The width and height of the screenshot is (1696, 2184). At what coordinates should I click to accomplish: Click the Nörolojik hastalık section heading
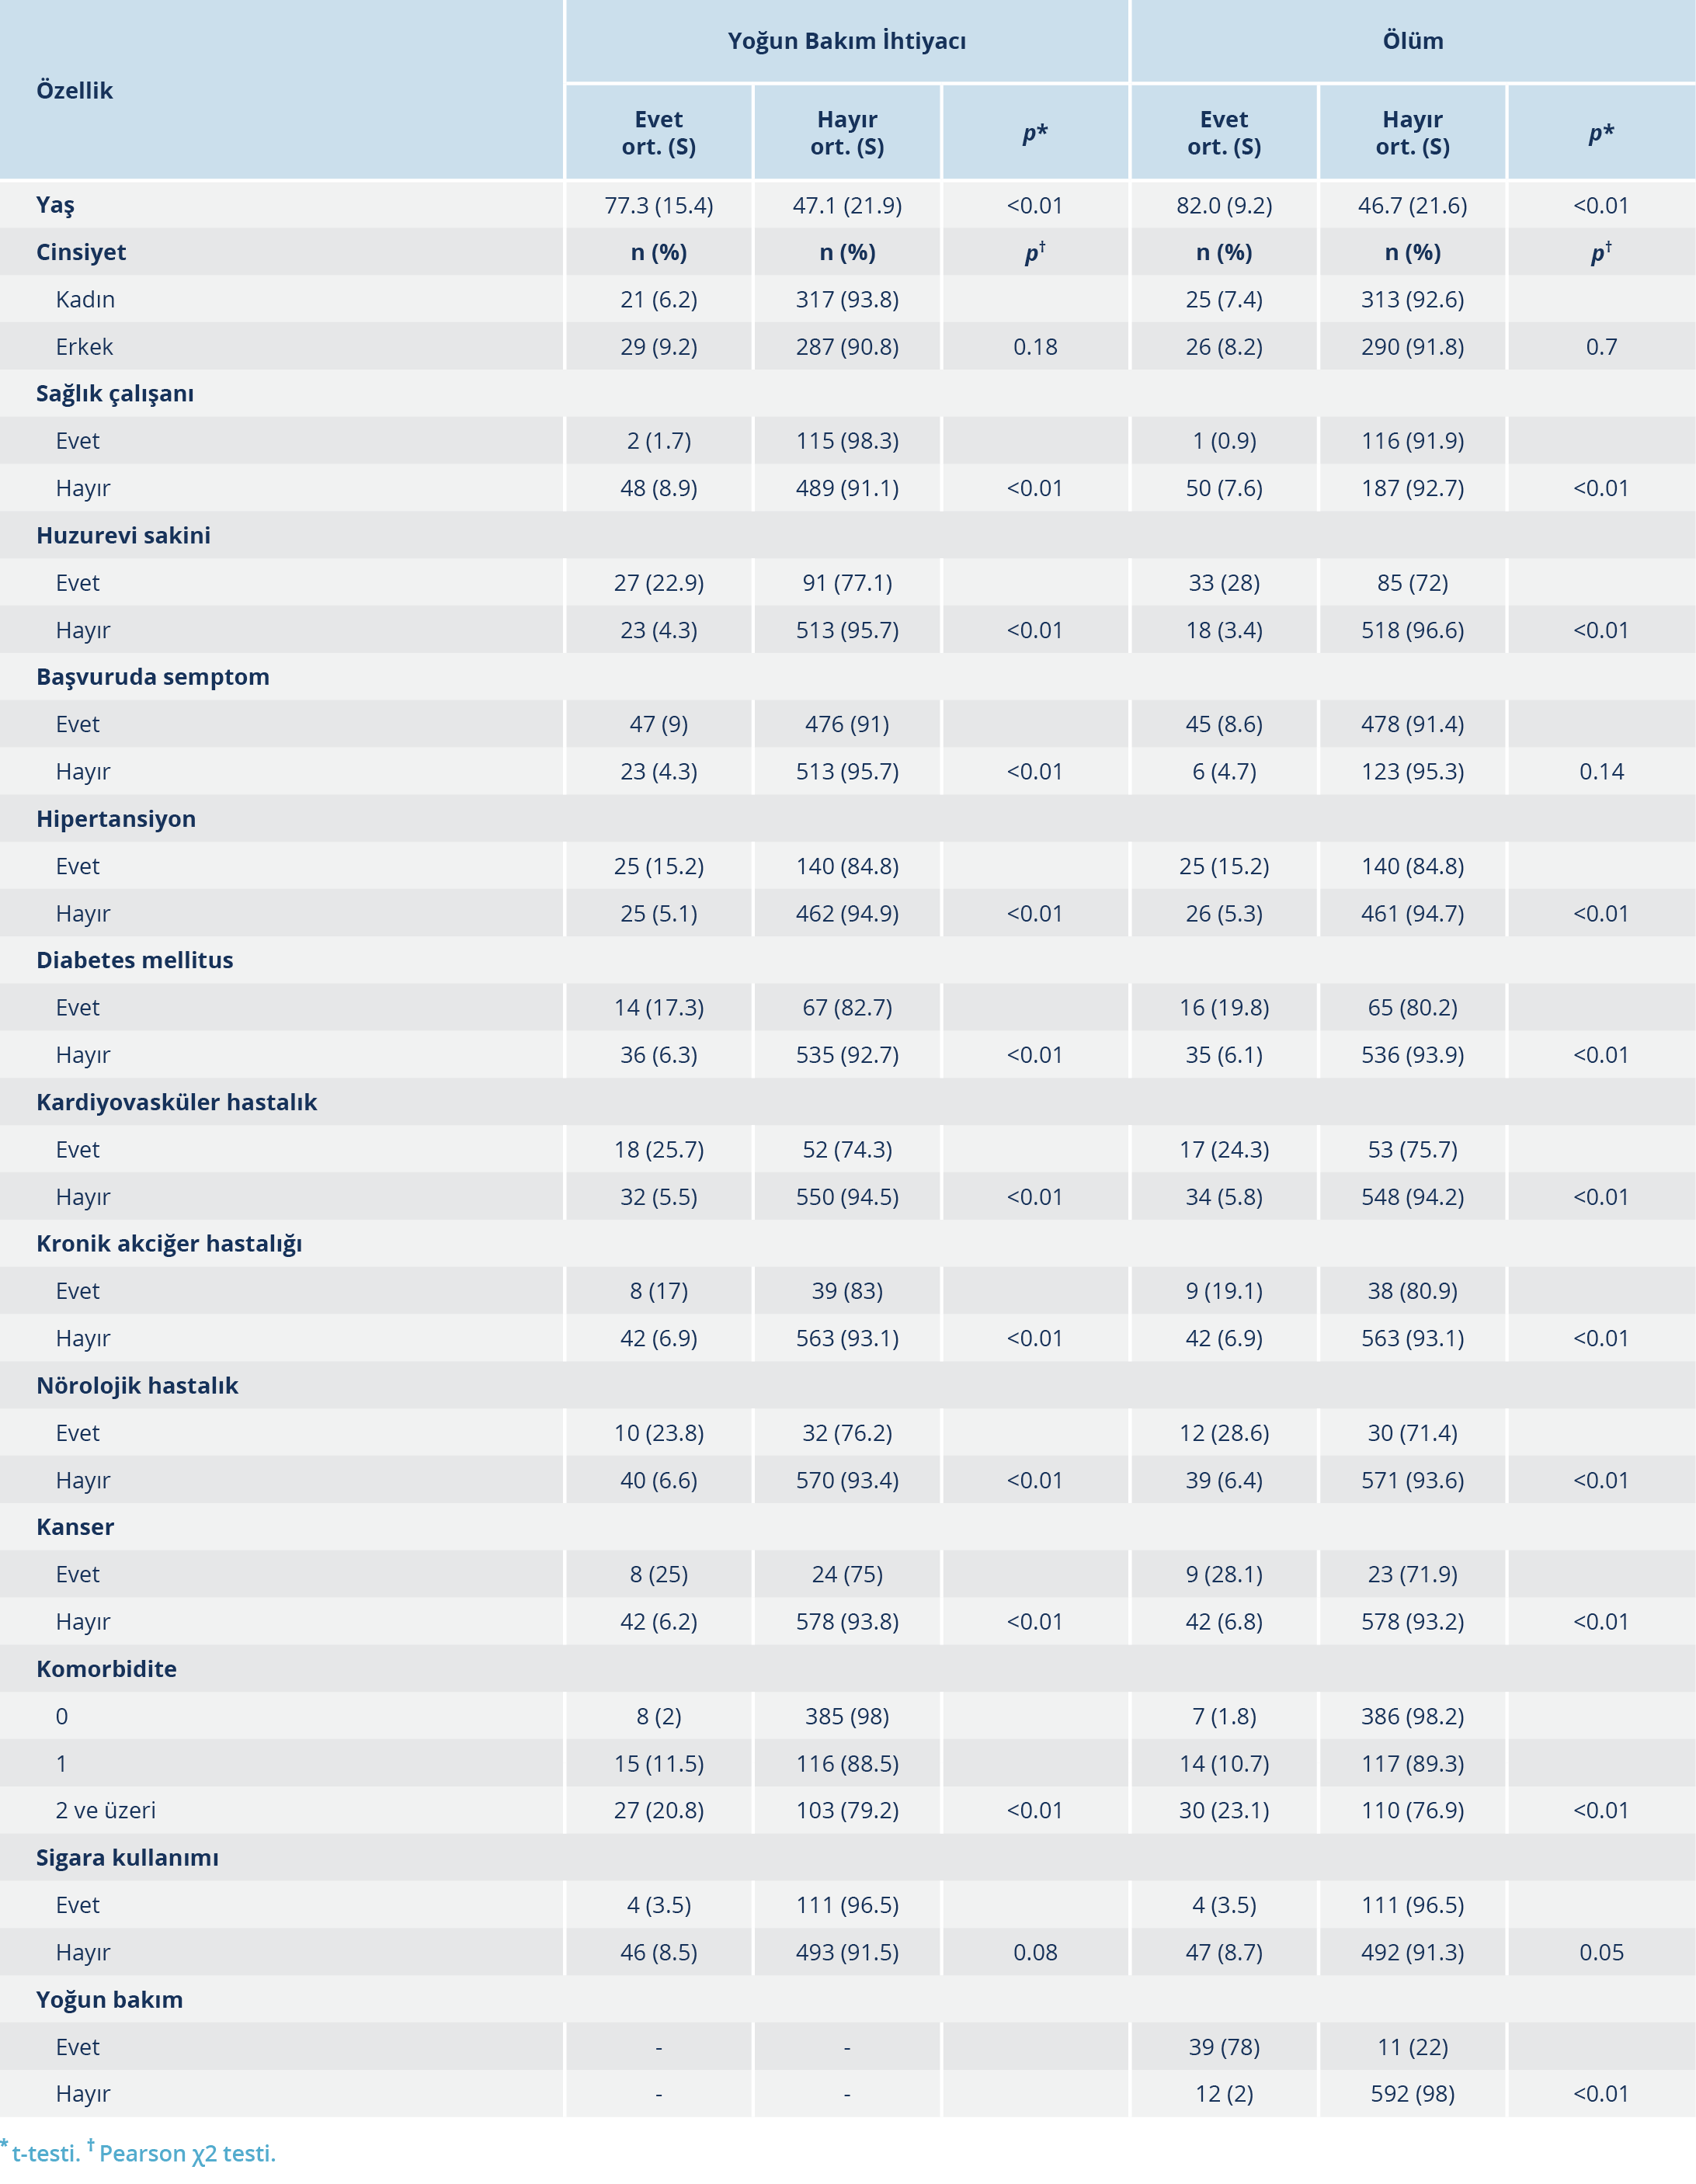click(137, 1386)
